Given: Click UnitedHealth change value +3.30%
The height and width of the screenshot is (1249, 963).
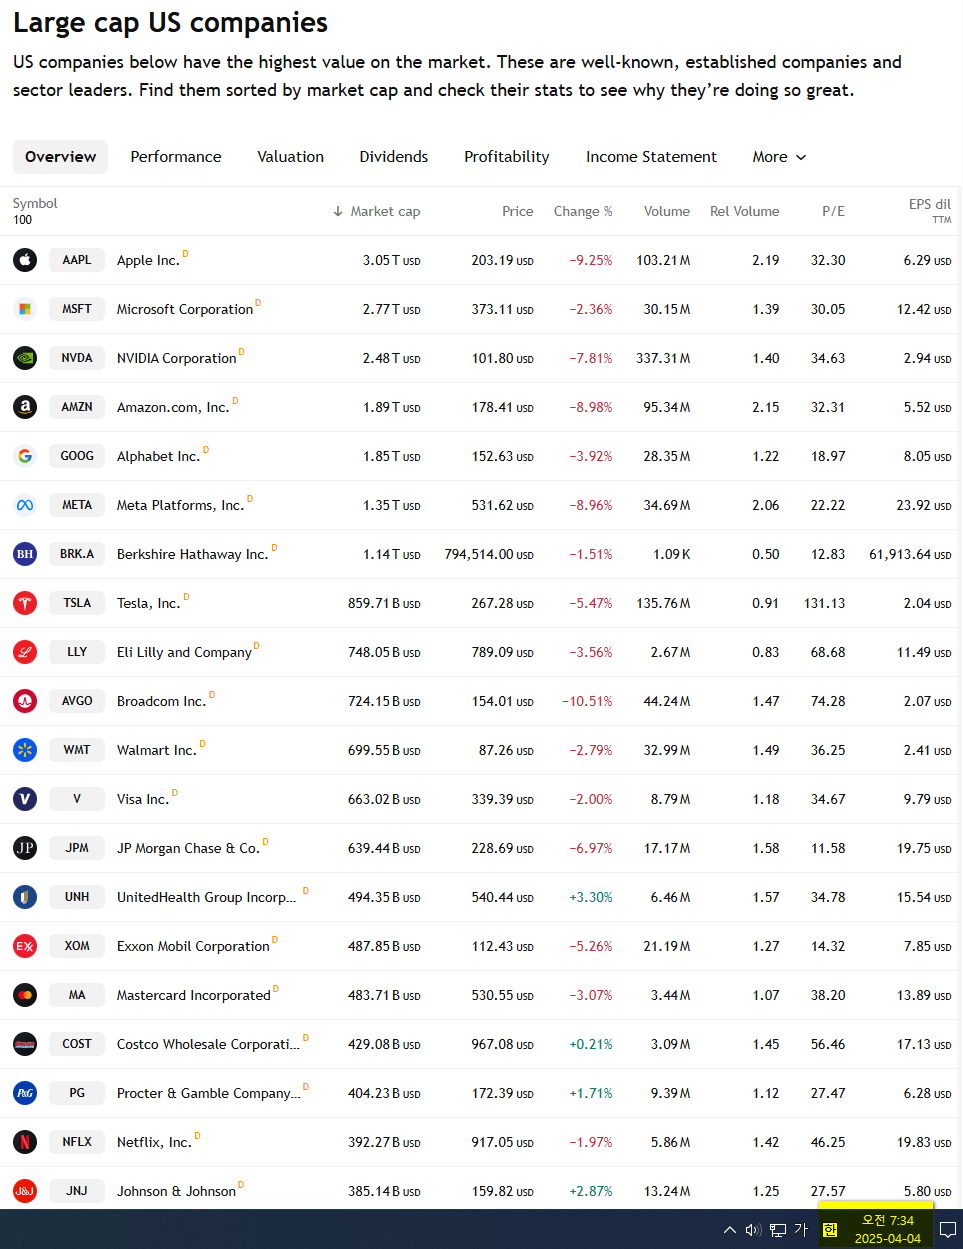Looking at the screenshot, I should [591, 897].
